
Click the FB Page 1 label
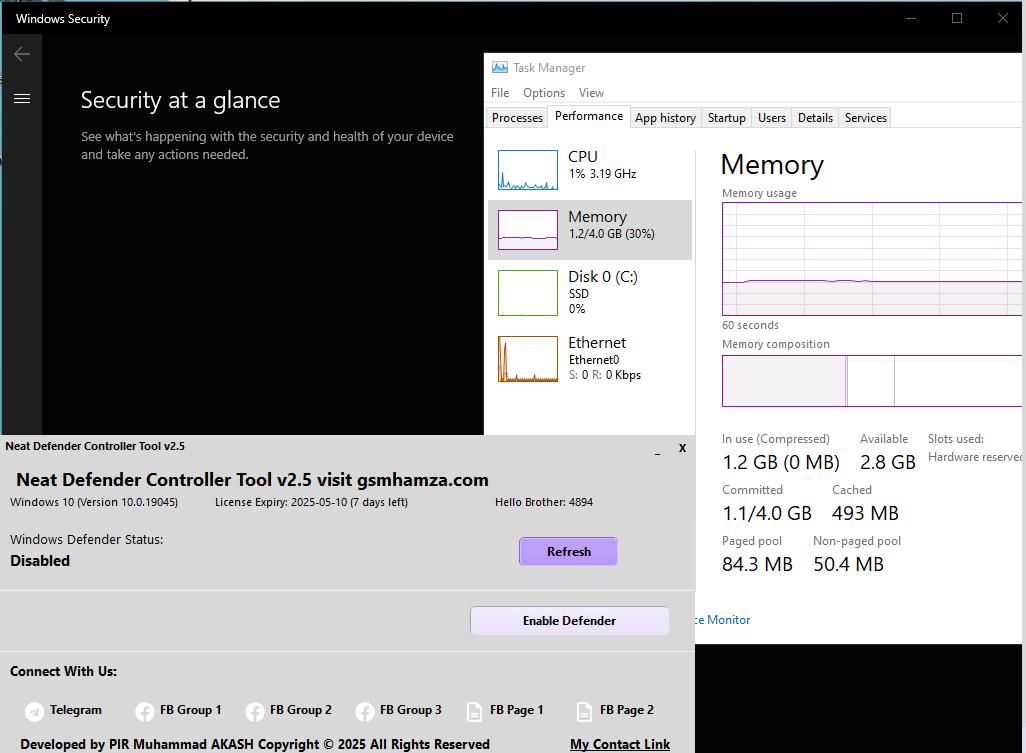point(516,710)
